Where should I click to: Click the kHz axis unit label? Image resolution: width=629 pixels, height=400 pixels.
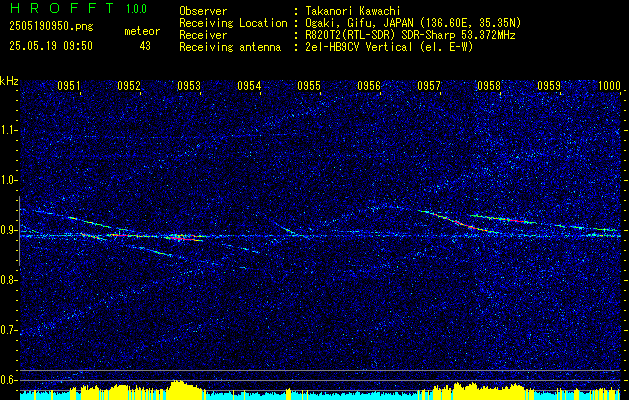[9, 81]
